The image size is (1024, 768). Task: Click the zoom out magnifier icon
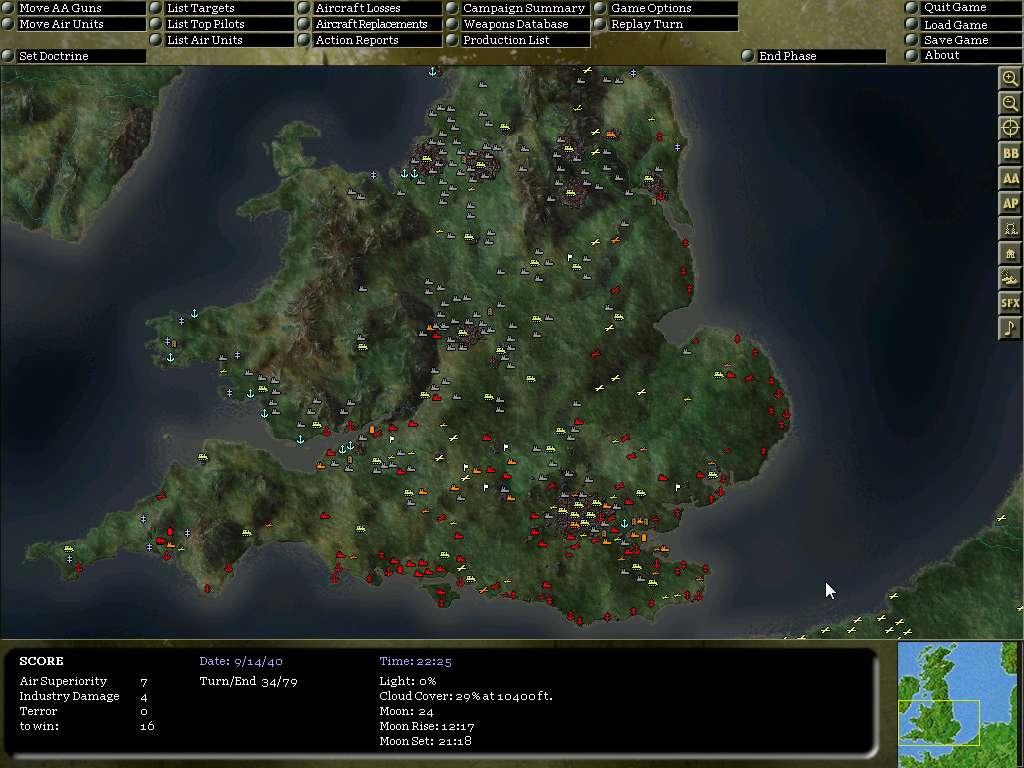coord(1010,104)
